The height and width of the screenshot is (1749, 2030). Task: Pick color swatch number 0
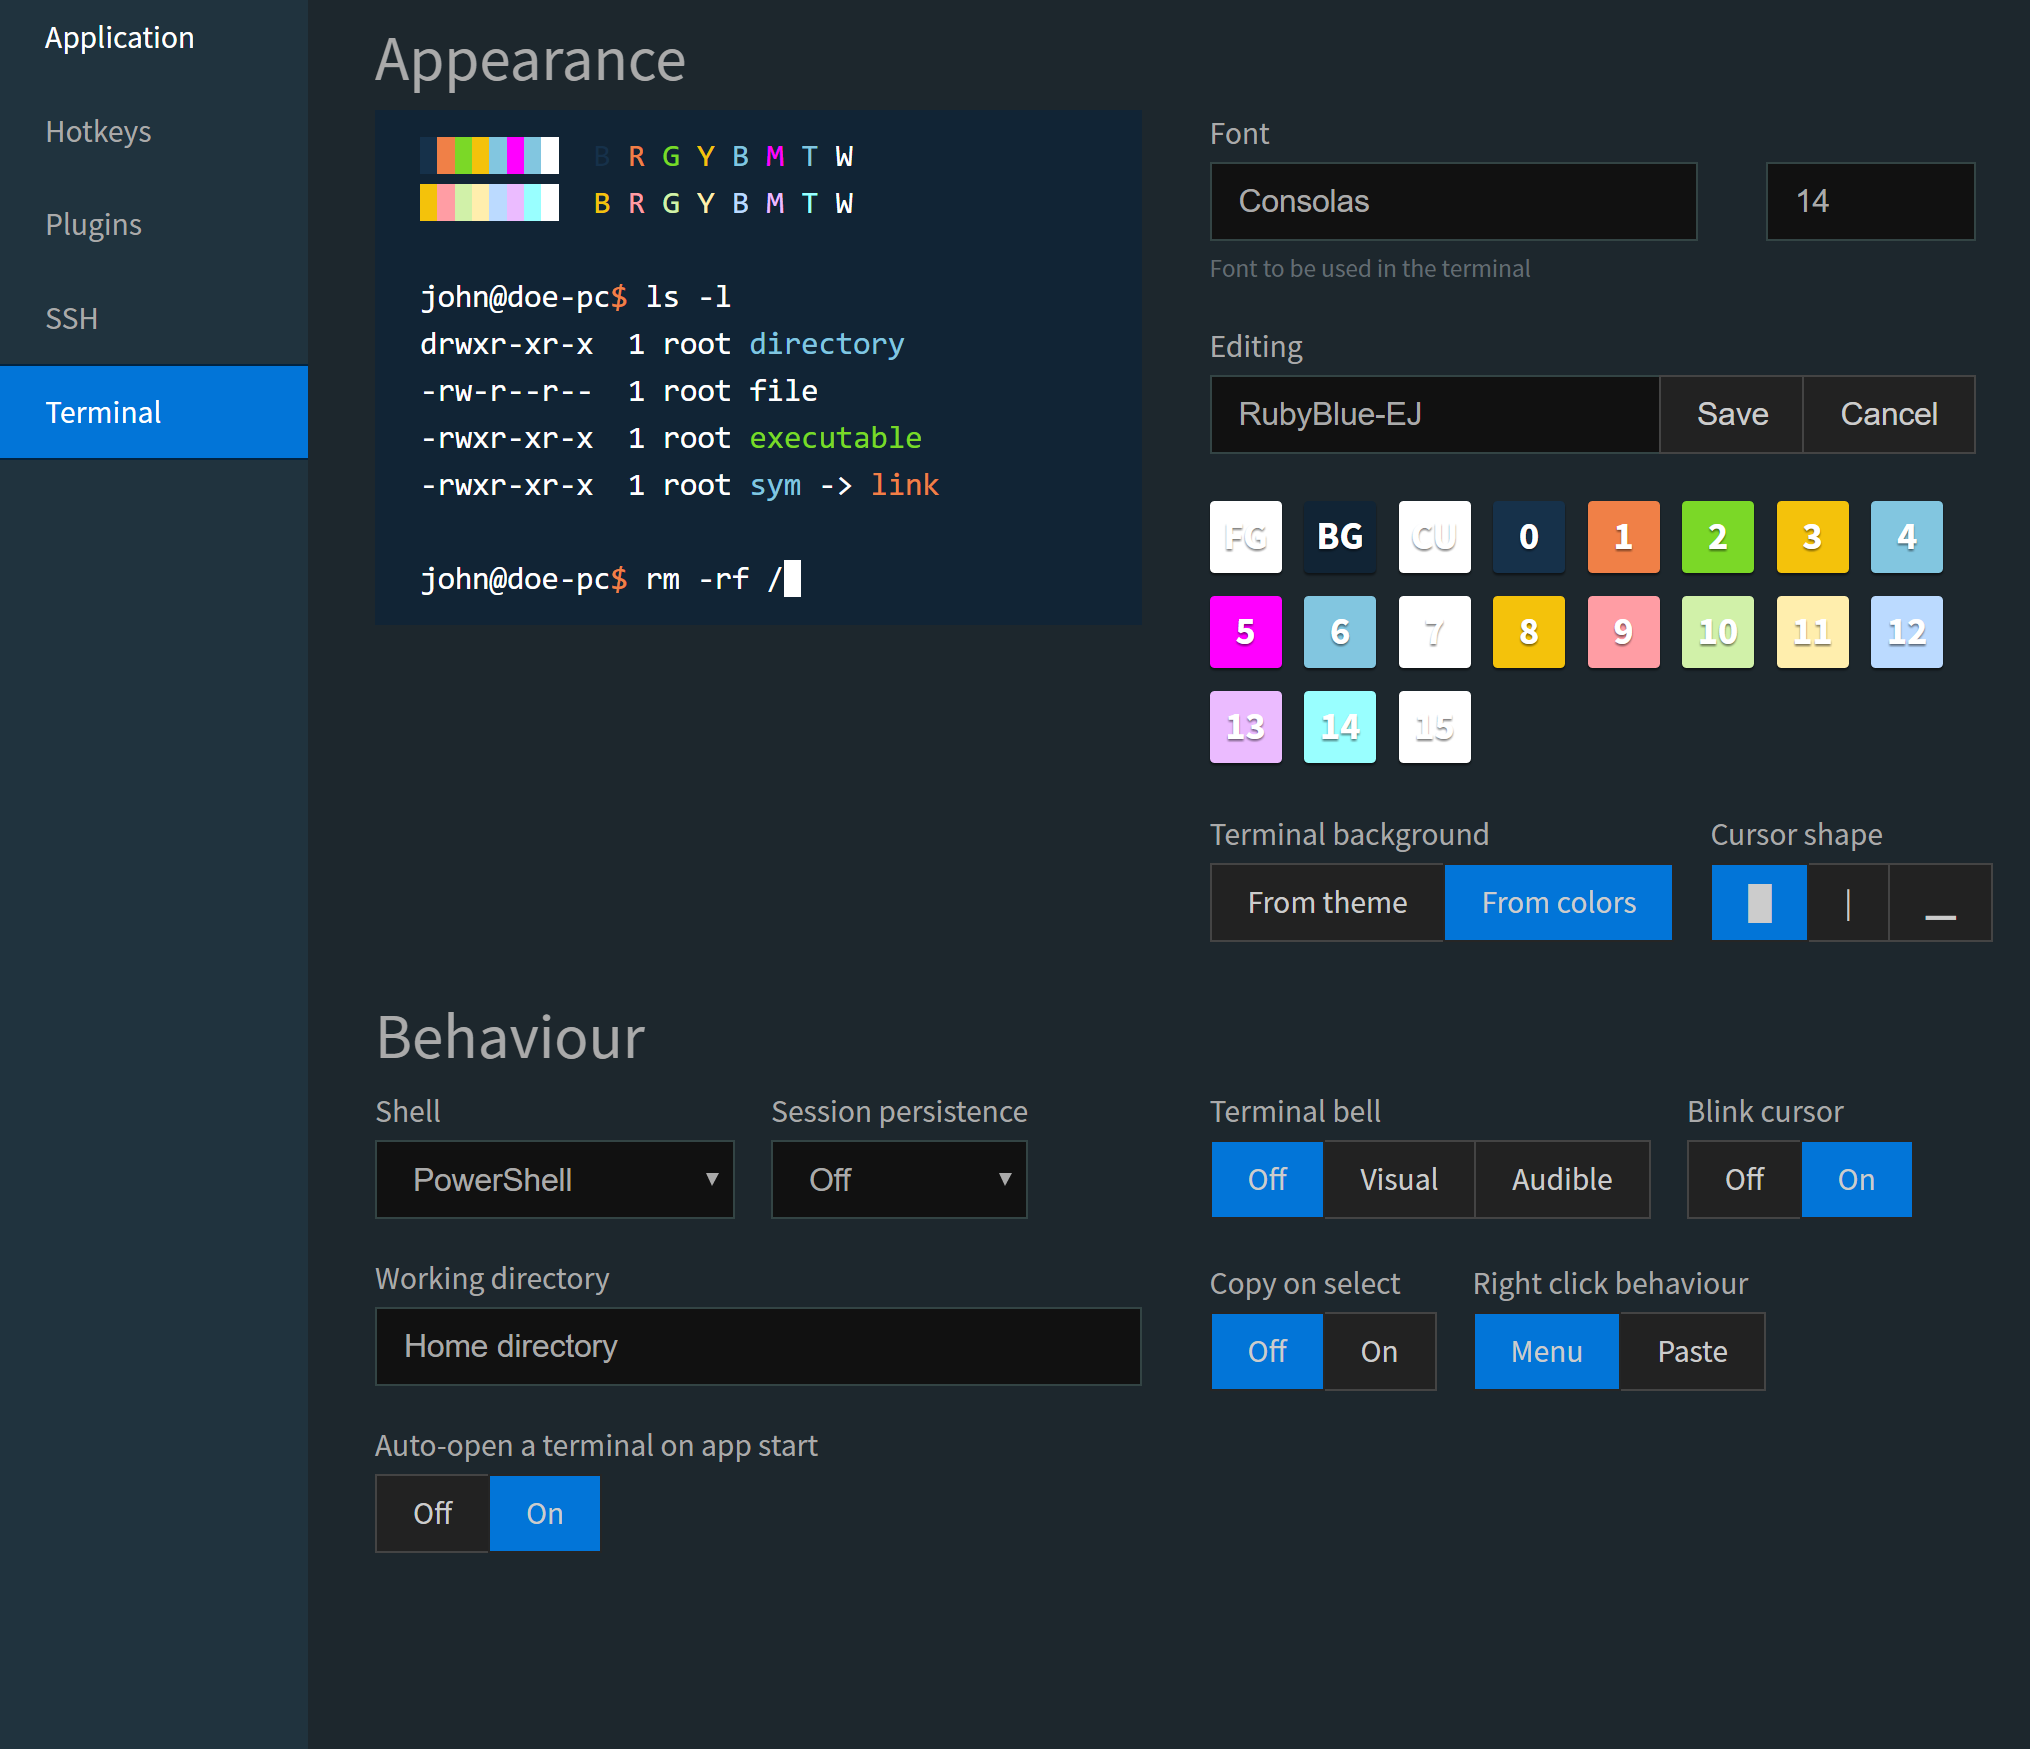coord(1529,537)
